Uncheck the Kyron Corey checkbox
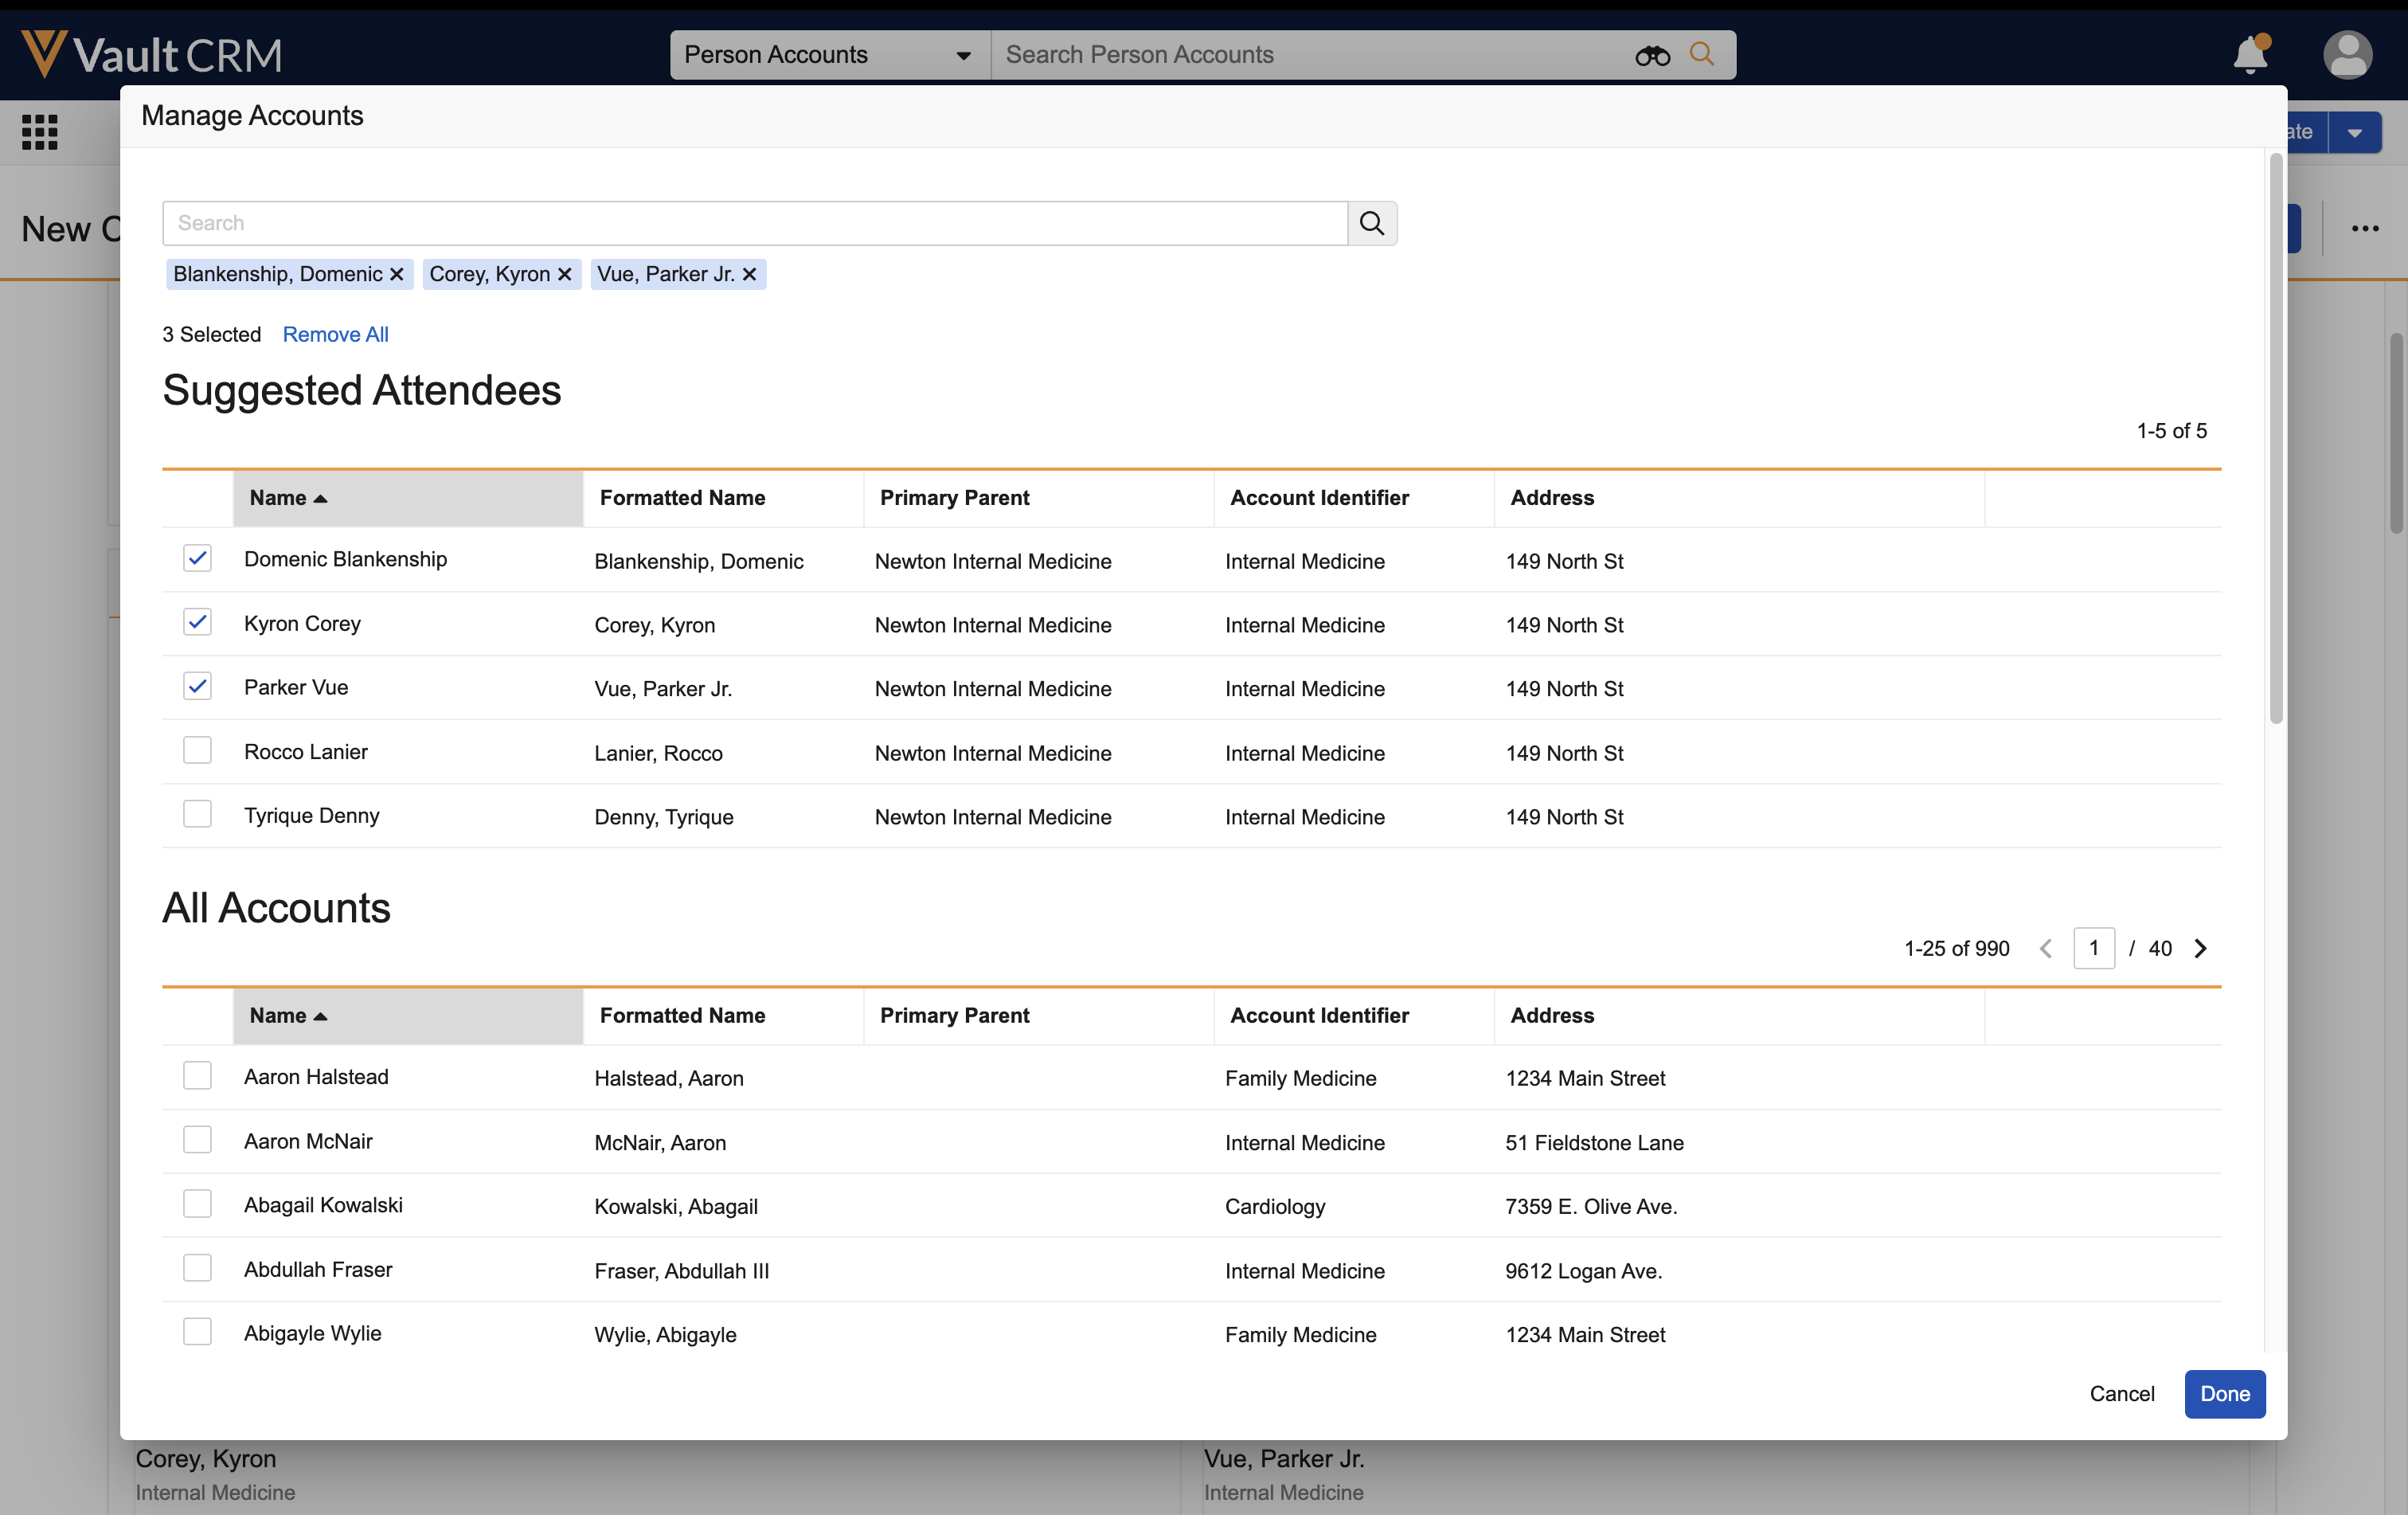Image resolution: width=2408 pixels, height=1515 pixels. pos(197,622)
